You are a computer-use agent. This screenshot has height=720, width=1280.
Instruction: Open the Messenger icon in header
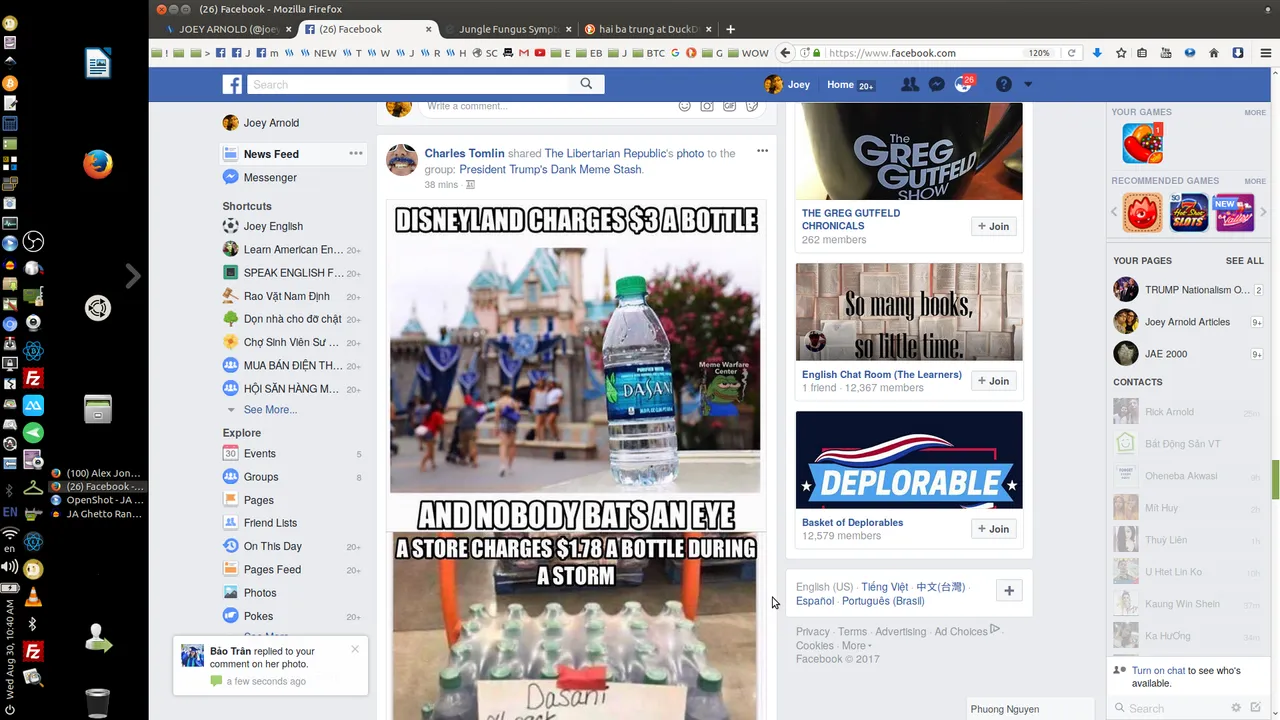click(936, 85)
